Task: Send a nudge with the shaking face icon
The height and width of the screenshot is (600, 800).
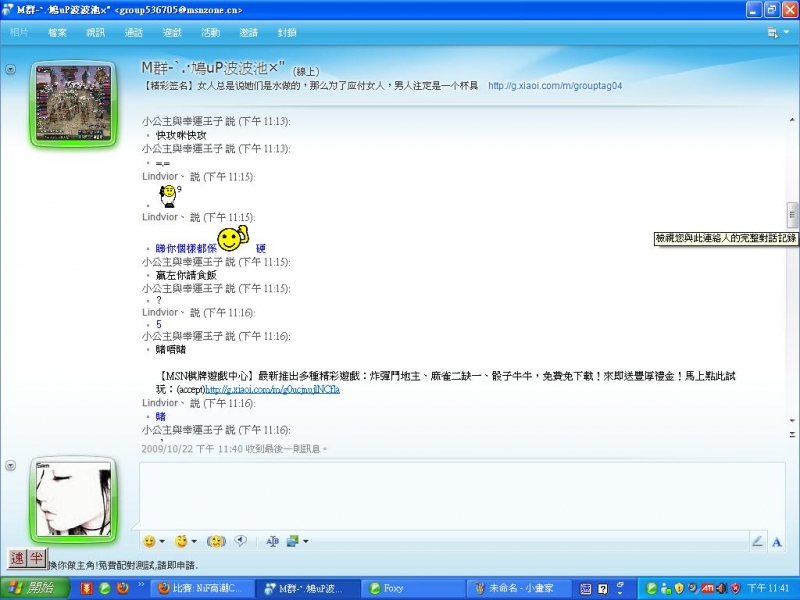Action: pyautogui.click(x=216, y=541)
